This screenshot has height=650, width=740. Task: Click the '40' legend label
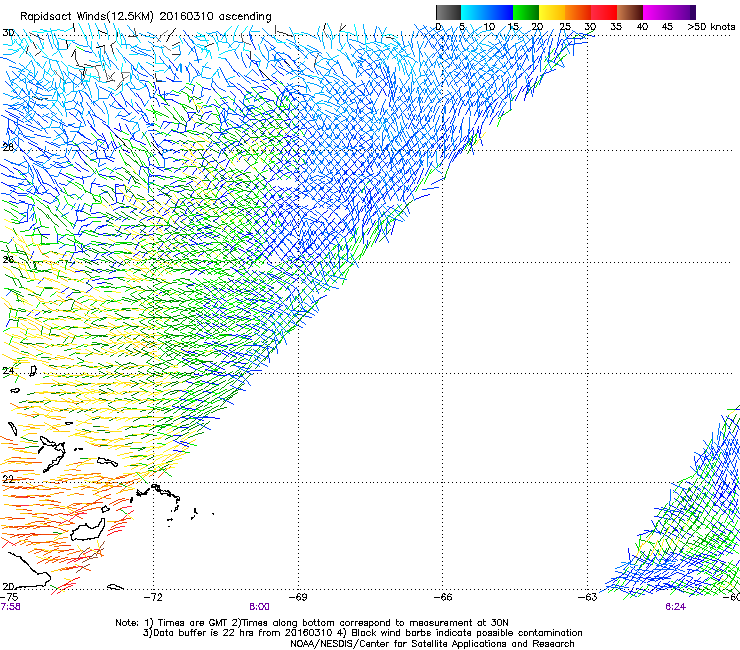point(642,27)
